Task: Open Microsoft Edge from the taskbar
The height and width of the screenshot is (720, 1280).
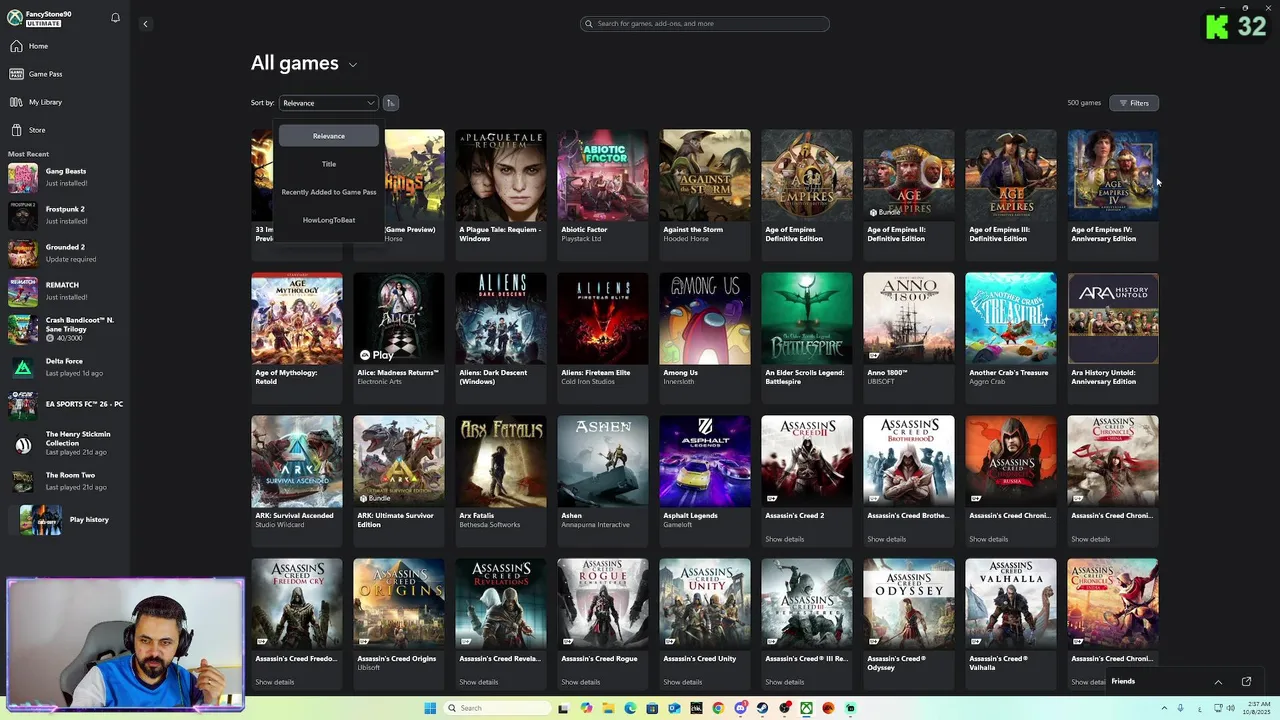Action: pyautogui.click(x=630, y=708)
